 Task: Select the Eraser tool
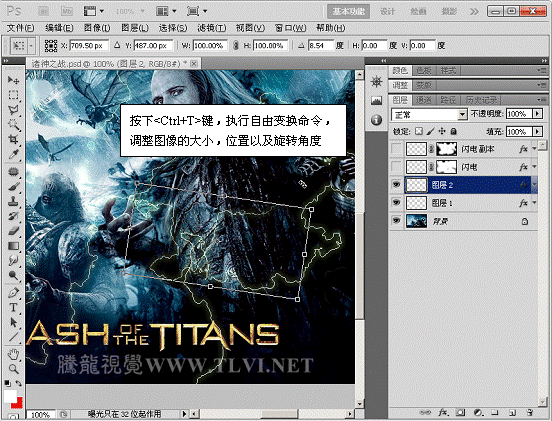(x=13, y=231)
